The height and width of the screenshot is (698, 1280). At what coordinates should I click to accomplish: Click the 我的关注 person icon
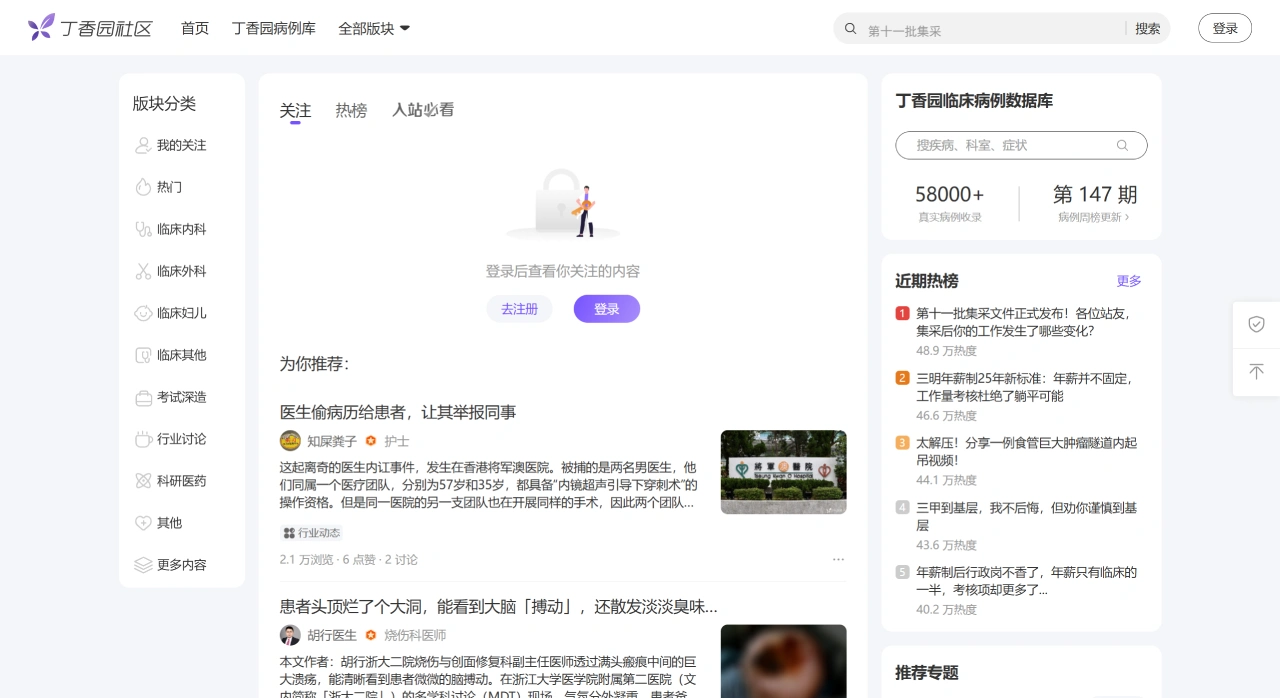tap(143, 145)
